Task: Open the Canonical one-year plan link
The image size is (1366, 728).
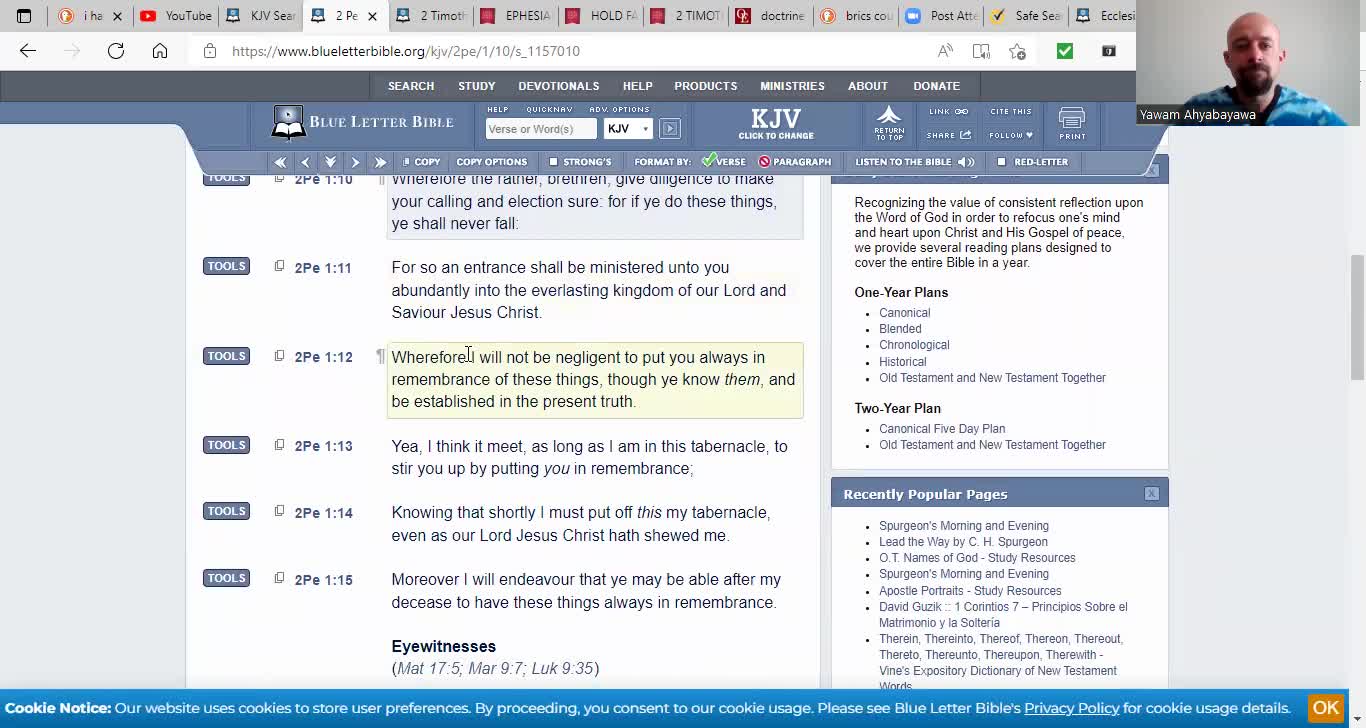Action: click(905, 313)
